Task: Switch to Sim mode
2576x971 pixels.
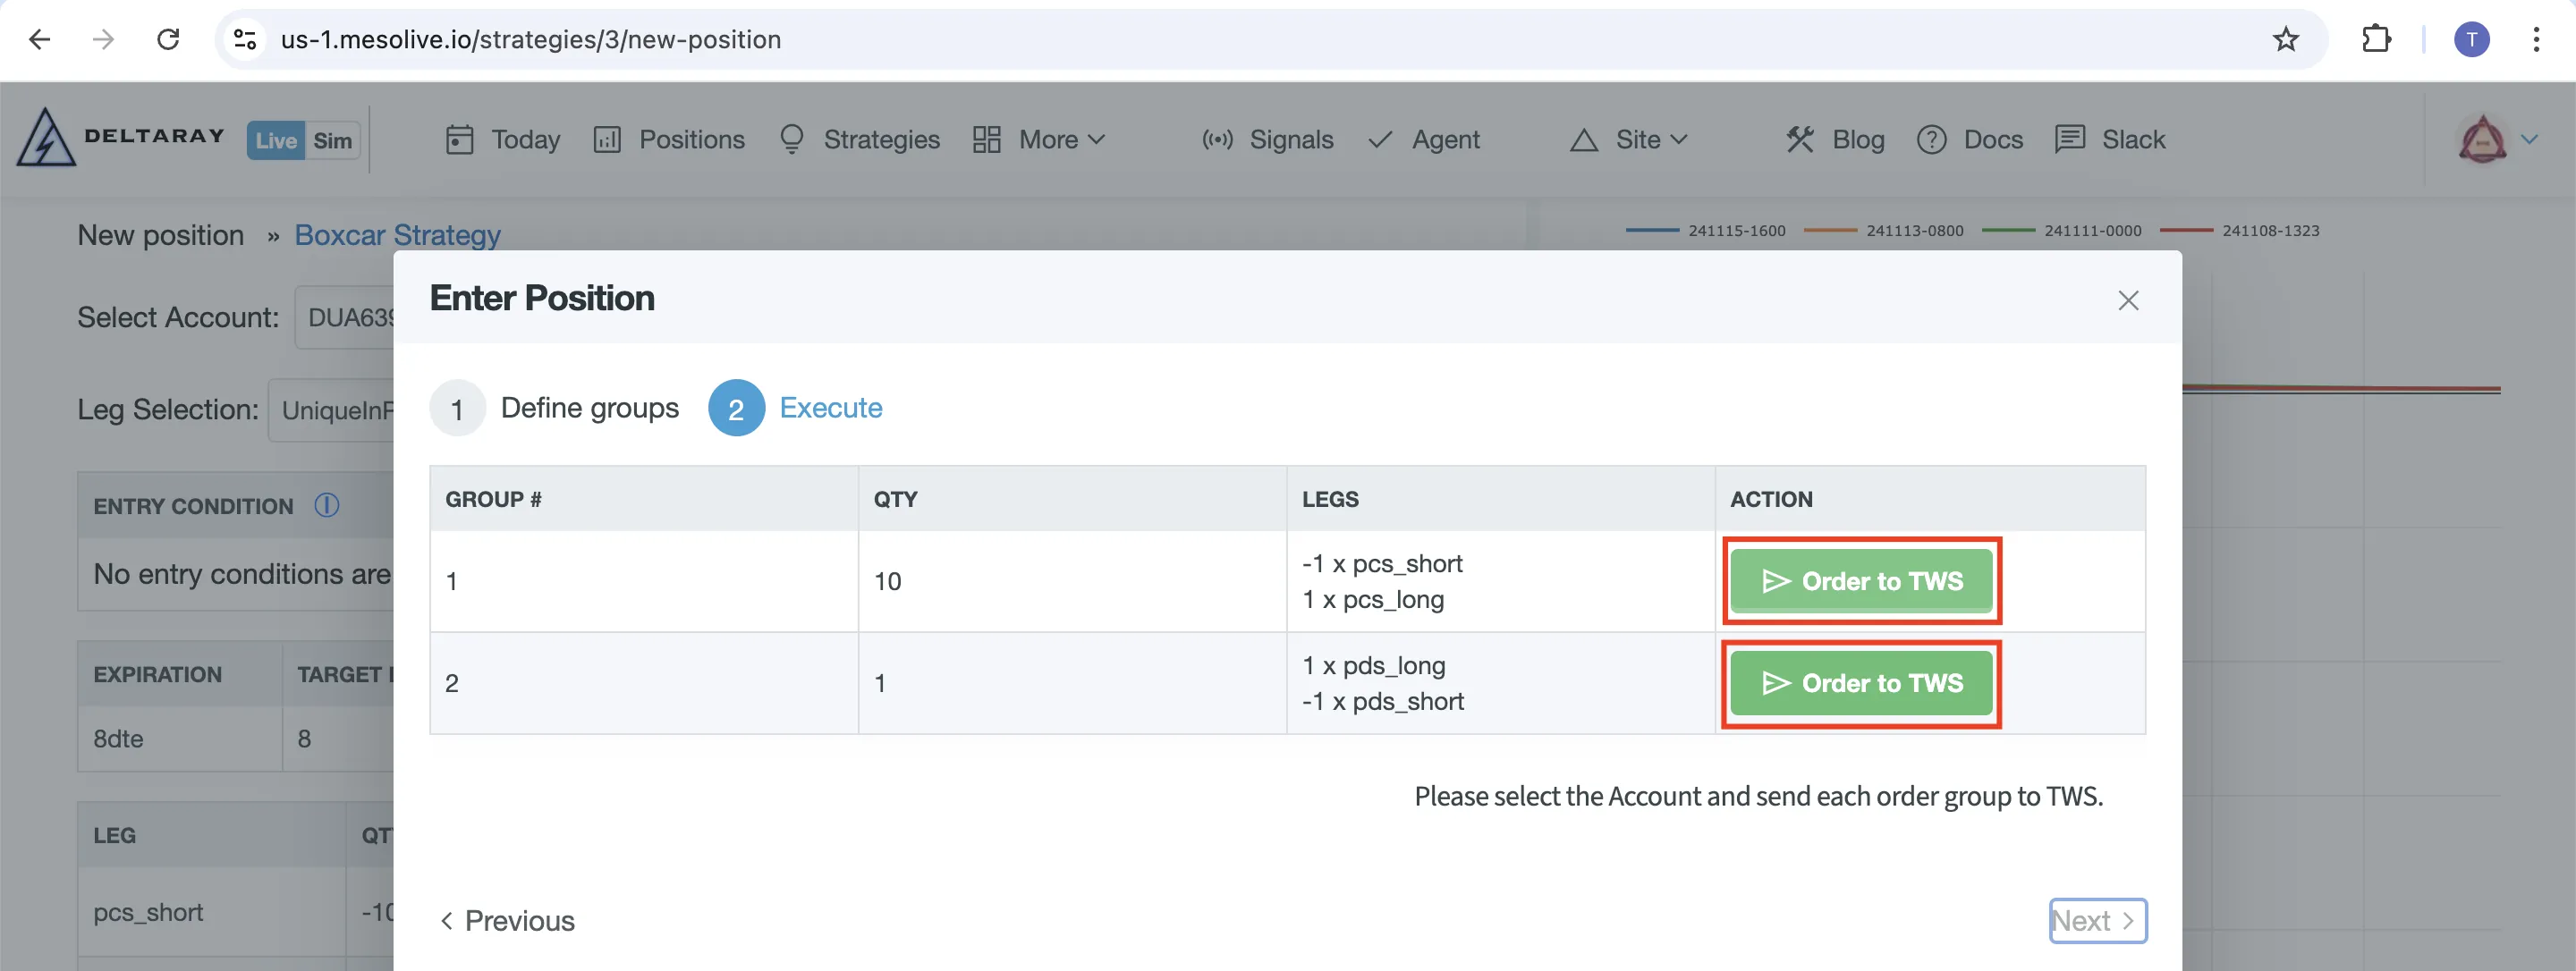Action: 332,140
